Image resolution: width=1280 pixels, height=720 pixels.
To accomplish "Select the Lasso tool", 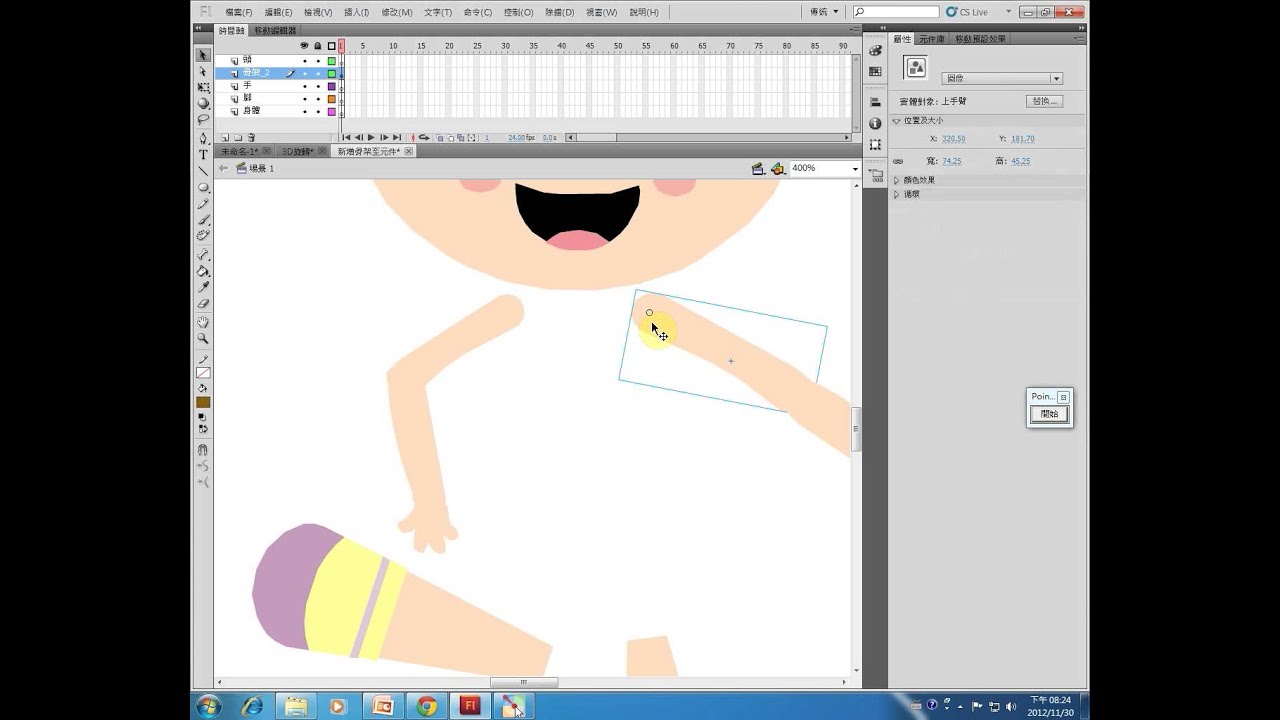I will (x=203, y=119).
